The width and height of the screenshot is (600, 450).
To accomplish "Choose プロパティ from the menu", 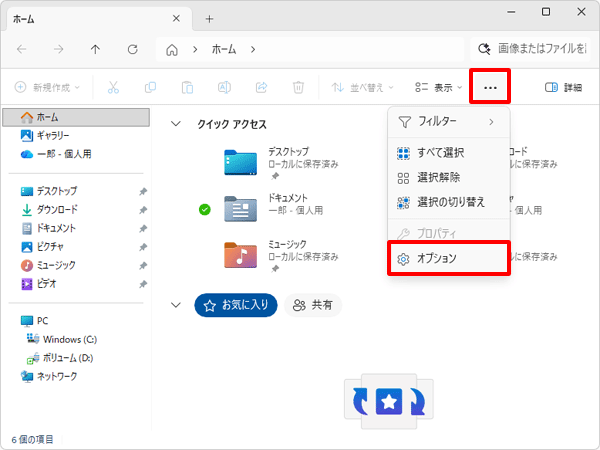I will 448,233.
